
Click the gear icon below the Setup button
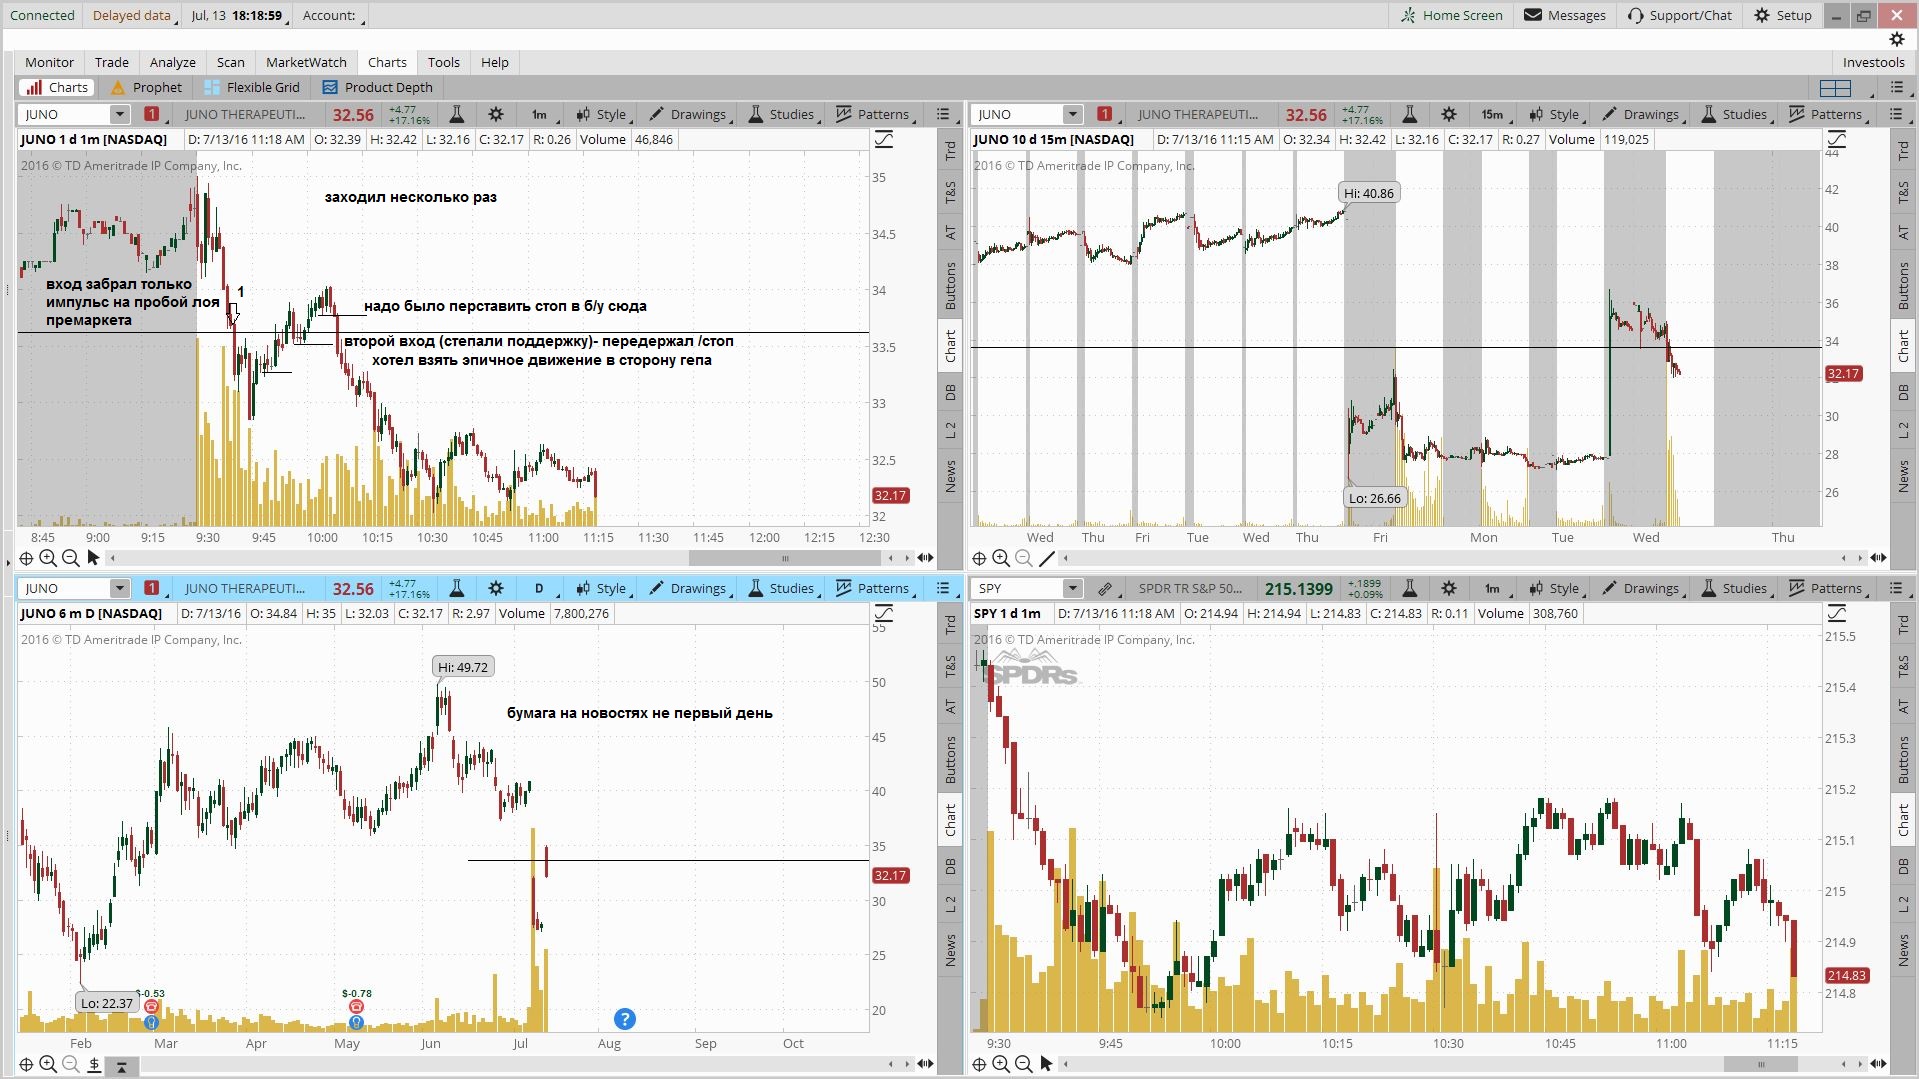coord(1896,39)
